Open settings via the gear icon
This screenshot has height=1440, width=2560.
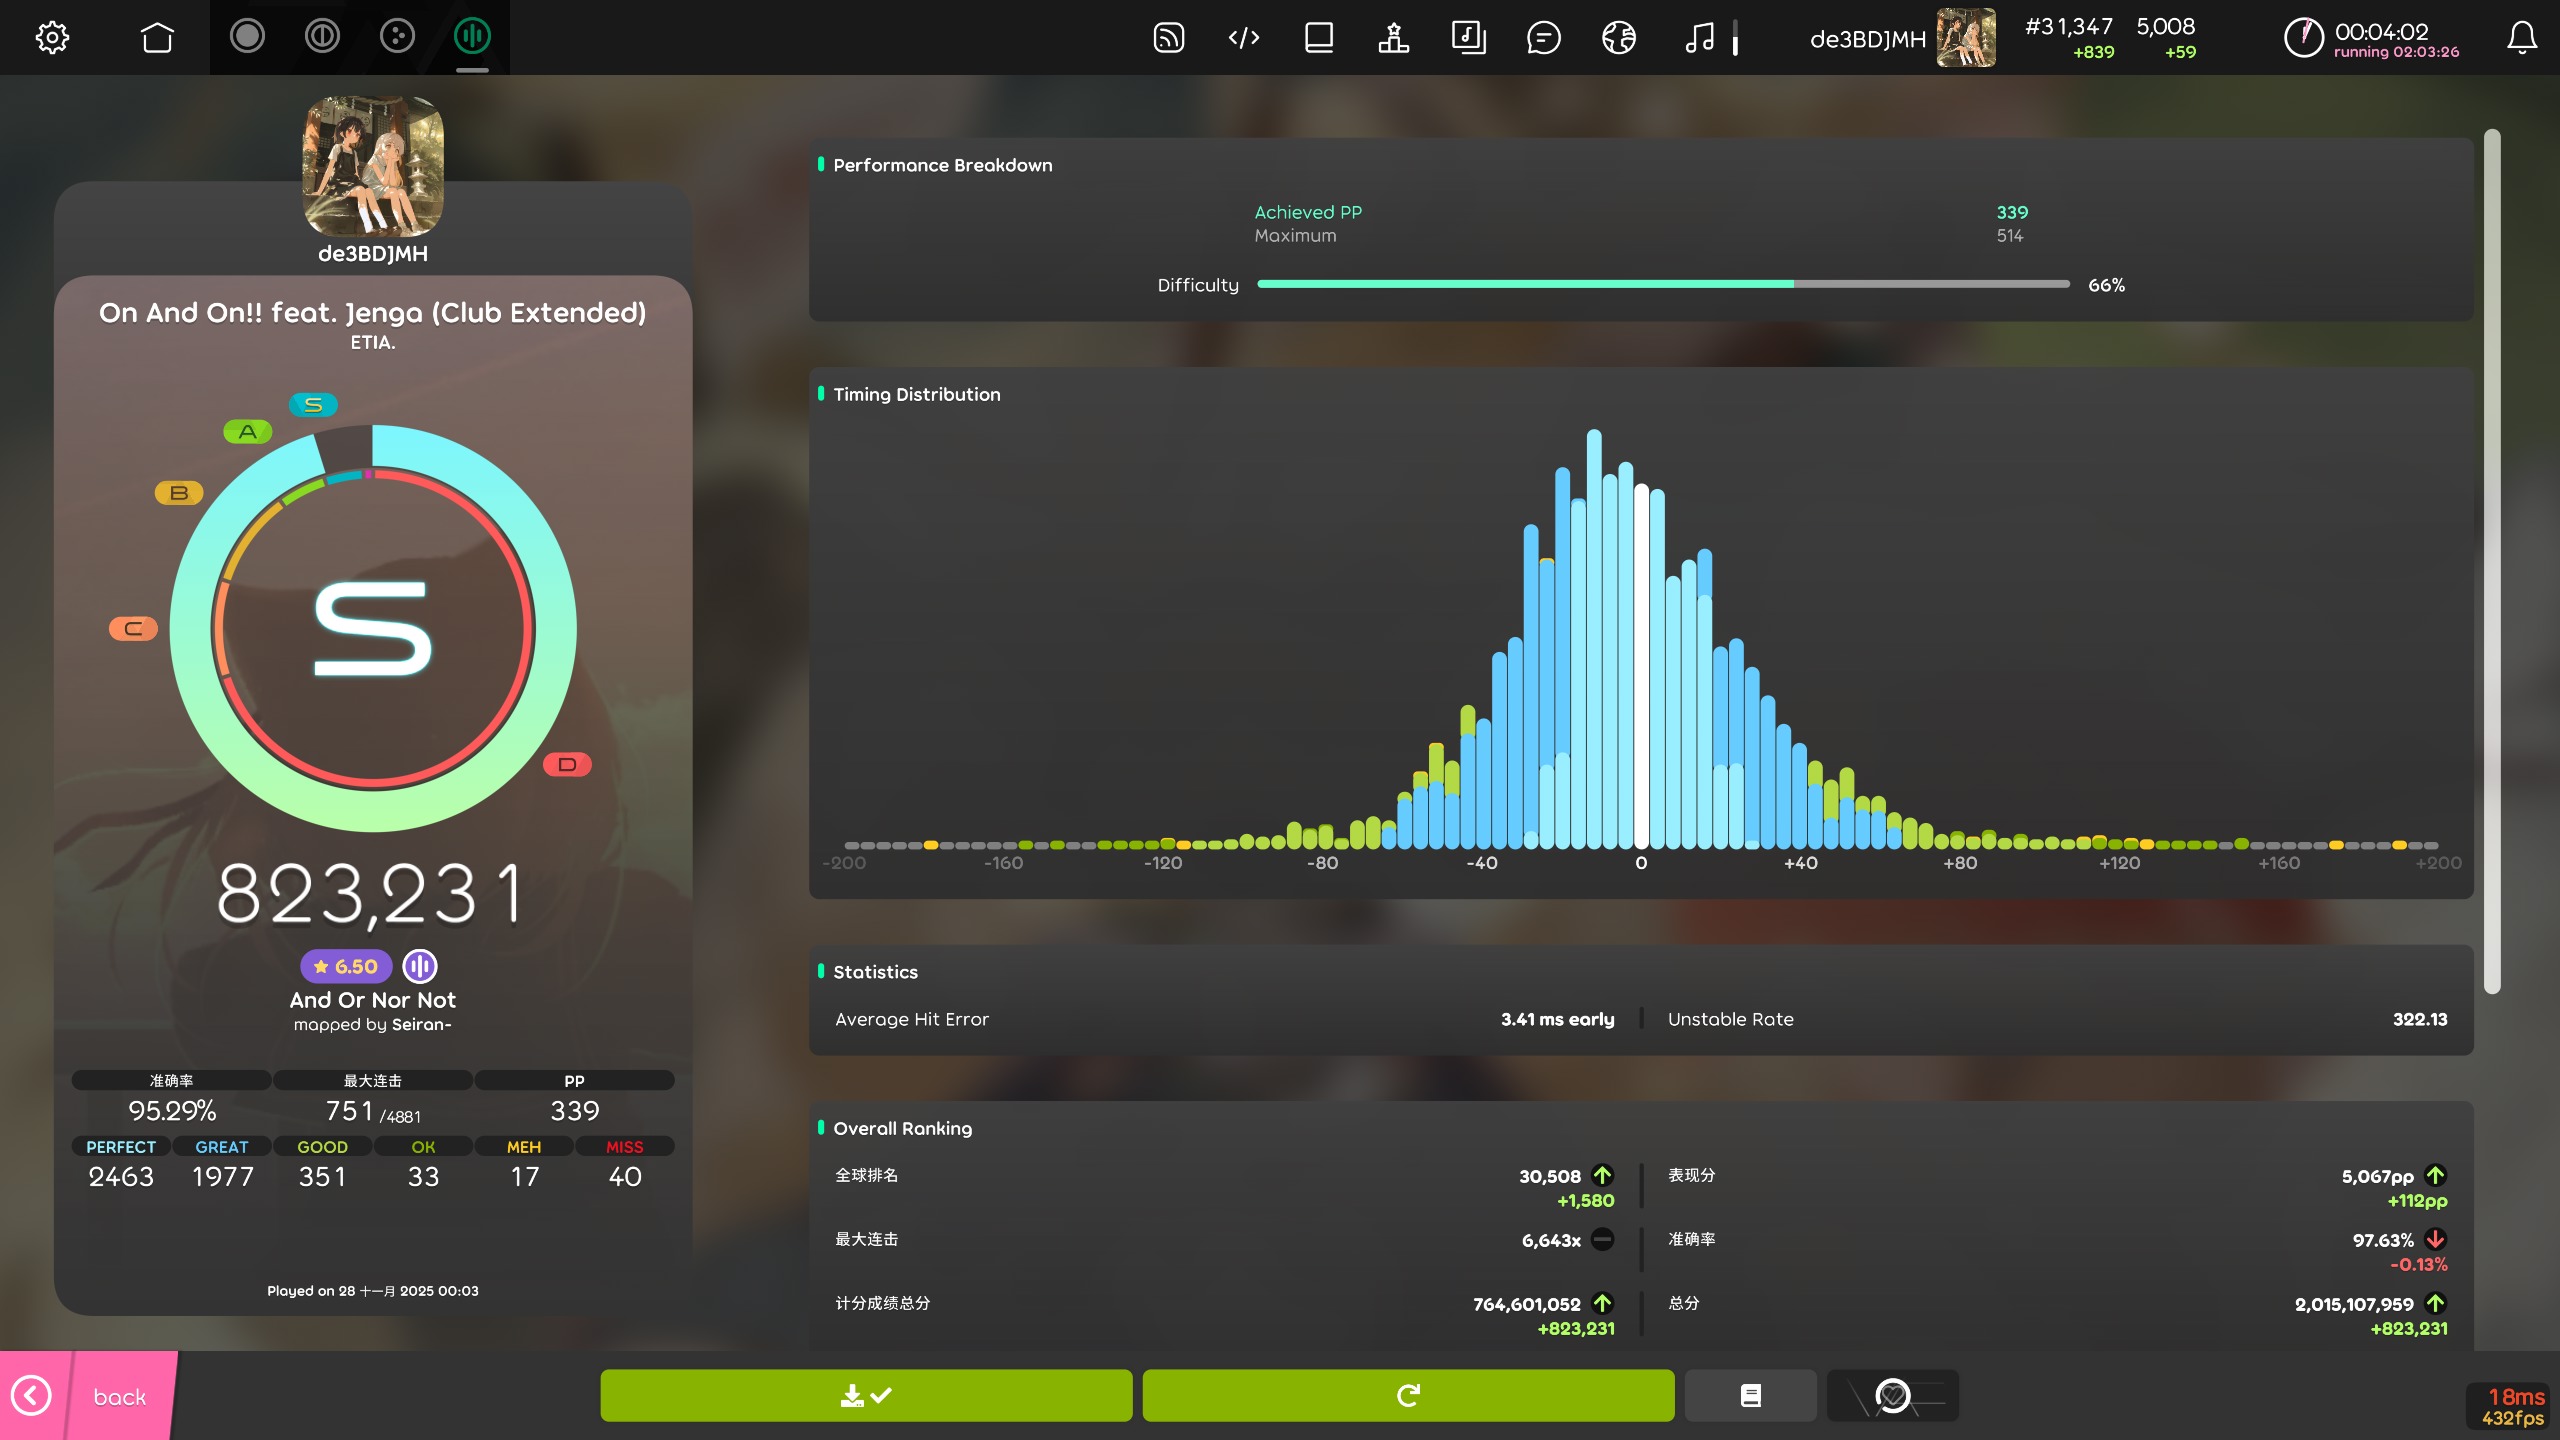(52, 38)
